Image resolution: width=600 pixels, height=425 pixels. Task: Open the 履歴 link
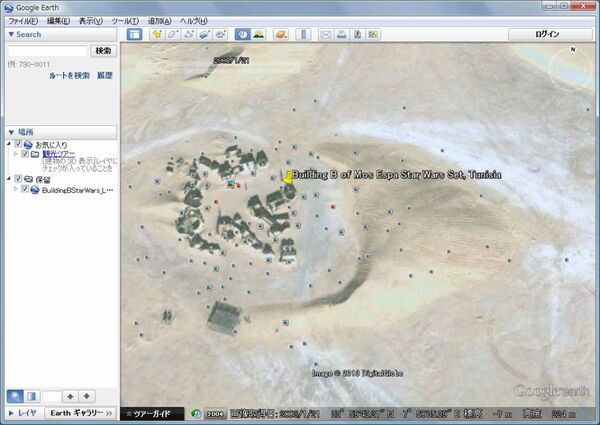pos(104,76)
